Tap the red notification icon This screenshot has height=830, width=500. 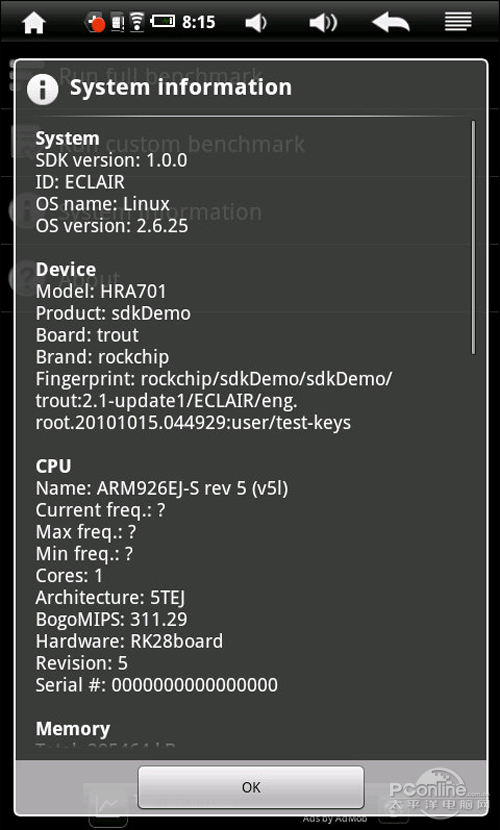point(97,23)
